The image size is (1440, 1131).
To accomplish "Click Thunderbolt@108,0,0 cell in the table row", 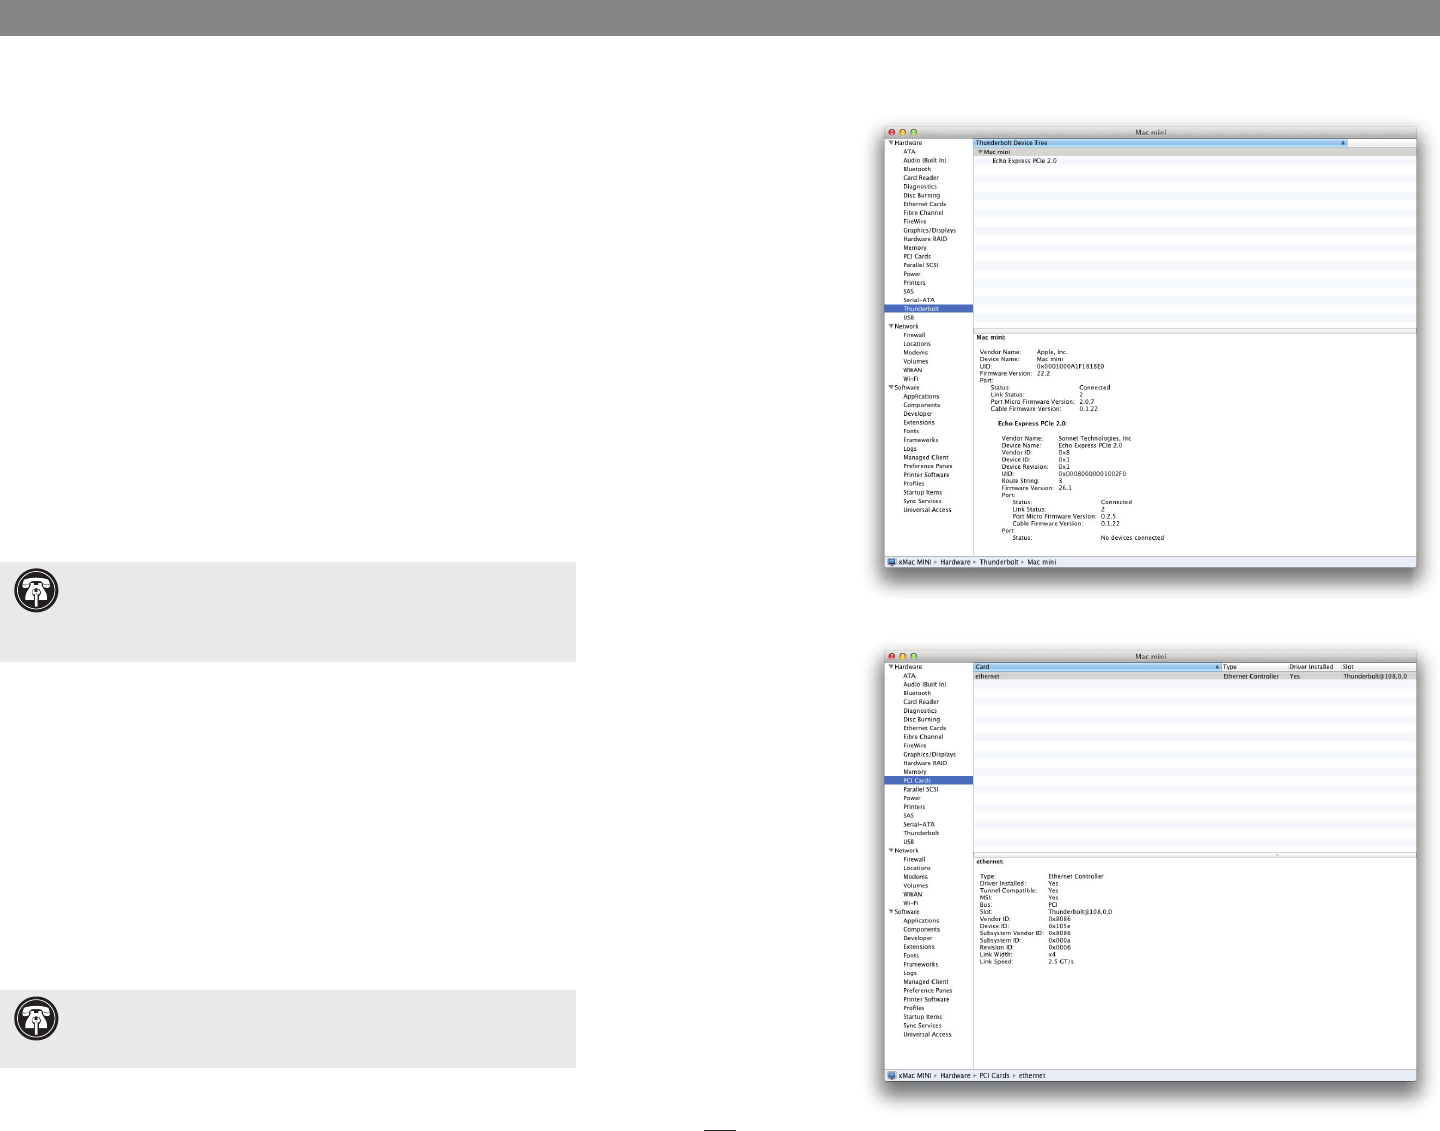I will (x=1375, y=677).
